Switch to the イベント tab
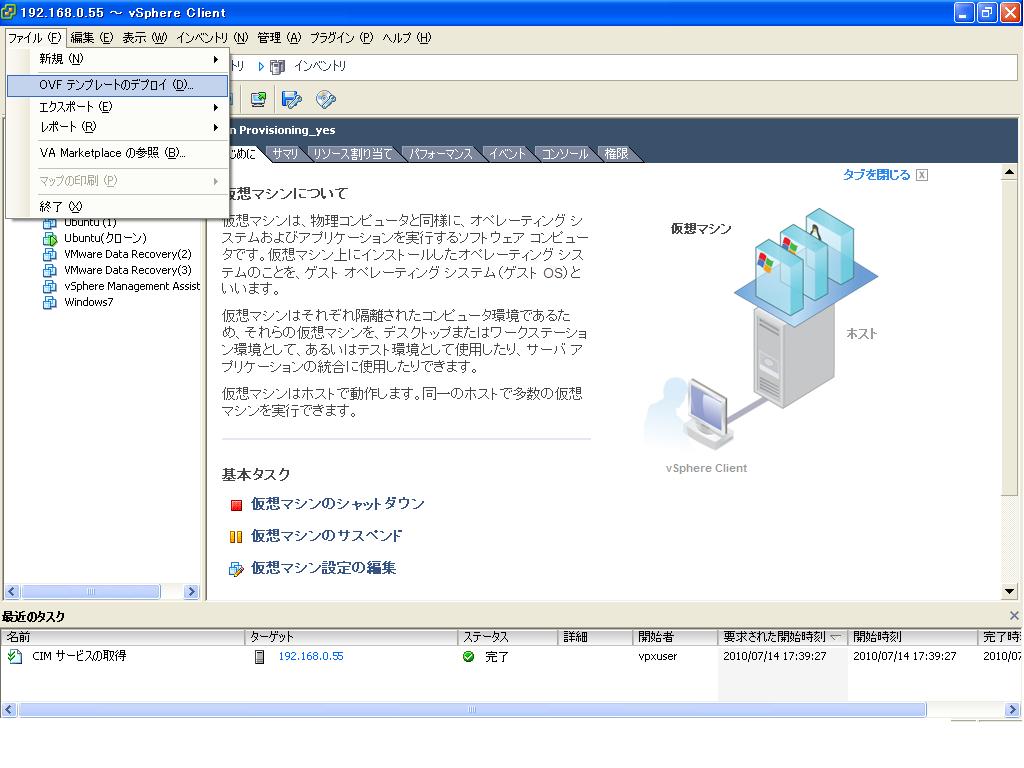This screenshot has height=768, width=1024. pos(507,154)
